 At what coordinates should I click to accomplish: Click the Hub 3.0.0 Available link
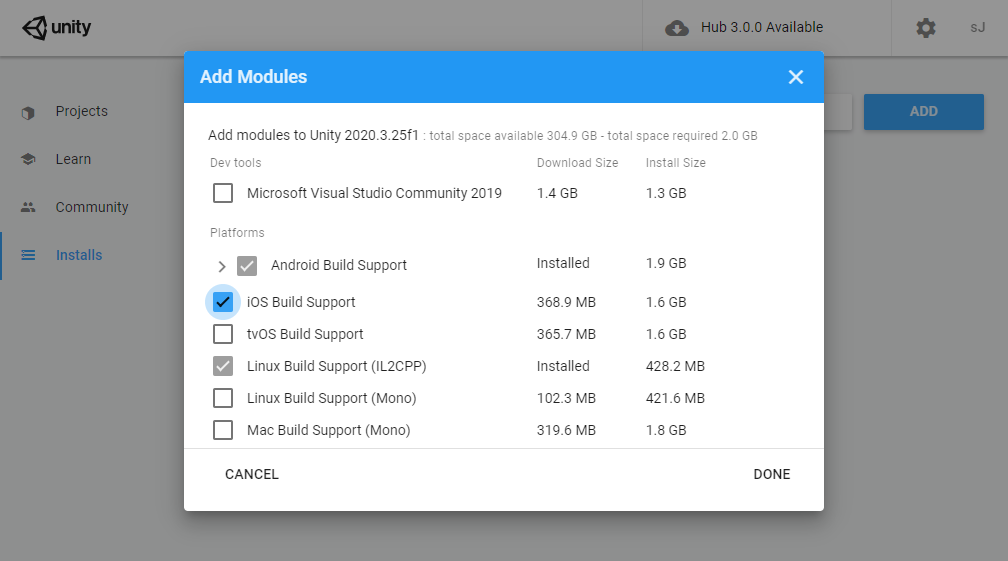pos(762,28)
